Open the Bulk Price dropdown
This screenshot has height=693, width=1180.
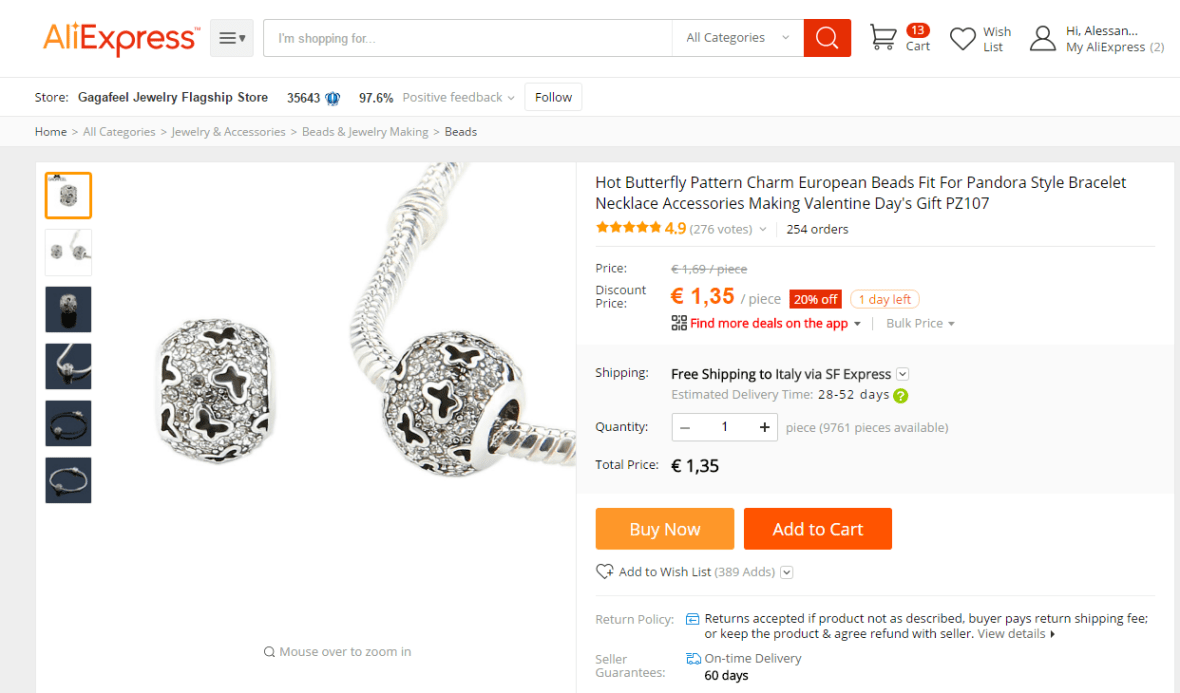pyautogui.click(x=920, y=323)
